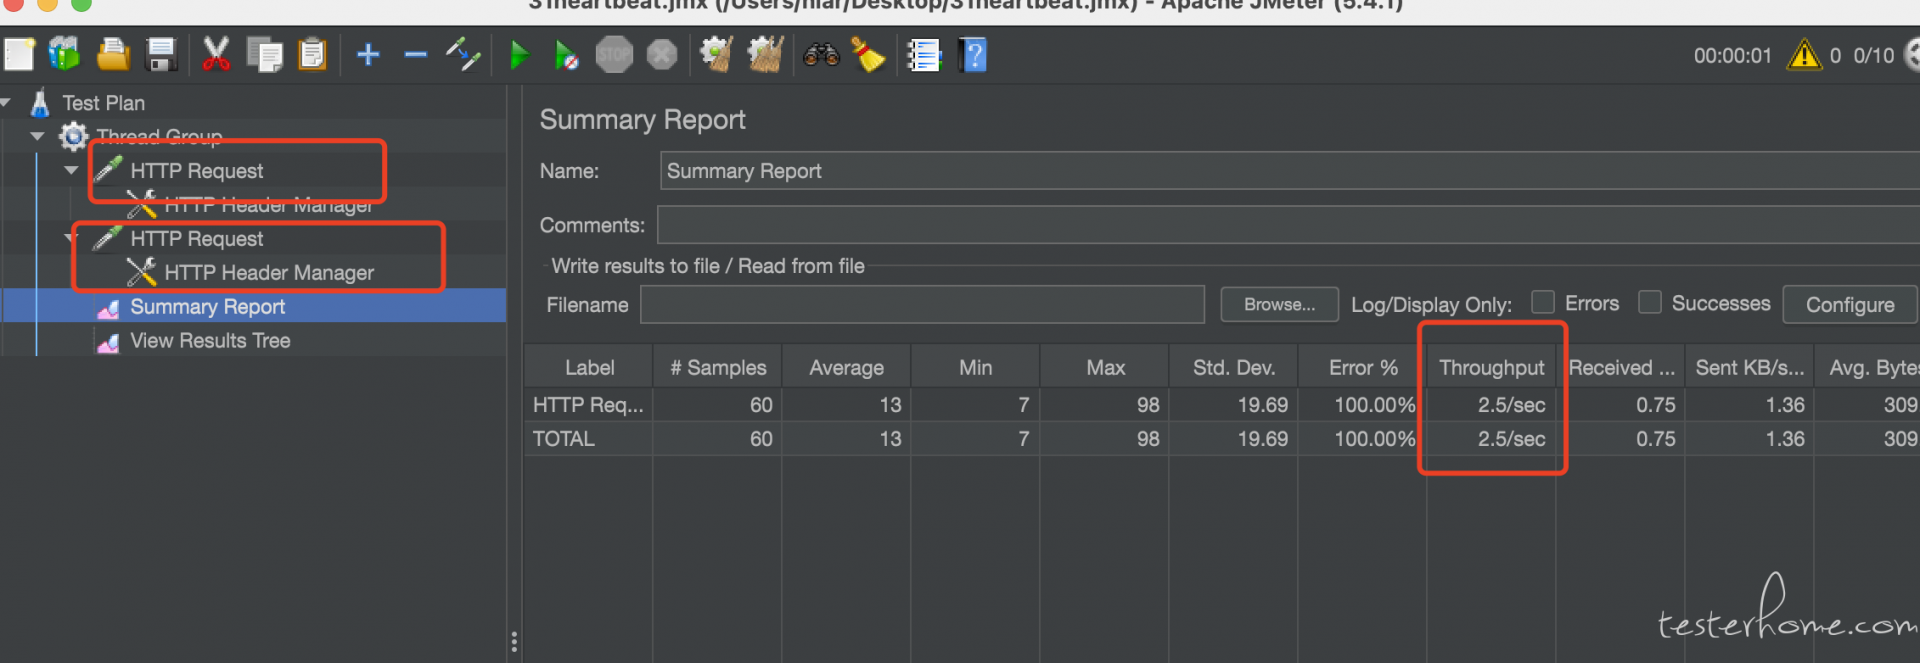This screenshot has height=663, width=1920.
Task: Sort by the Received column header
Action: pos(1621,368)
